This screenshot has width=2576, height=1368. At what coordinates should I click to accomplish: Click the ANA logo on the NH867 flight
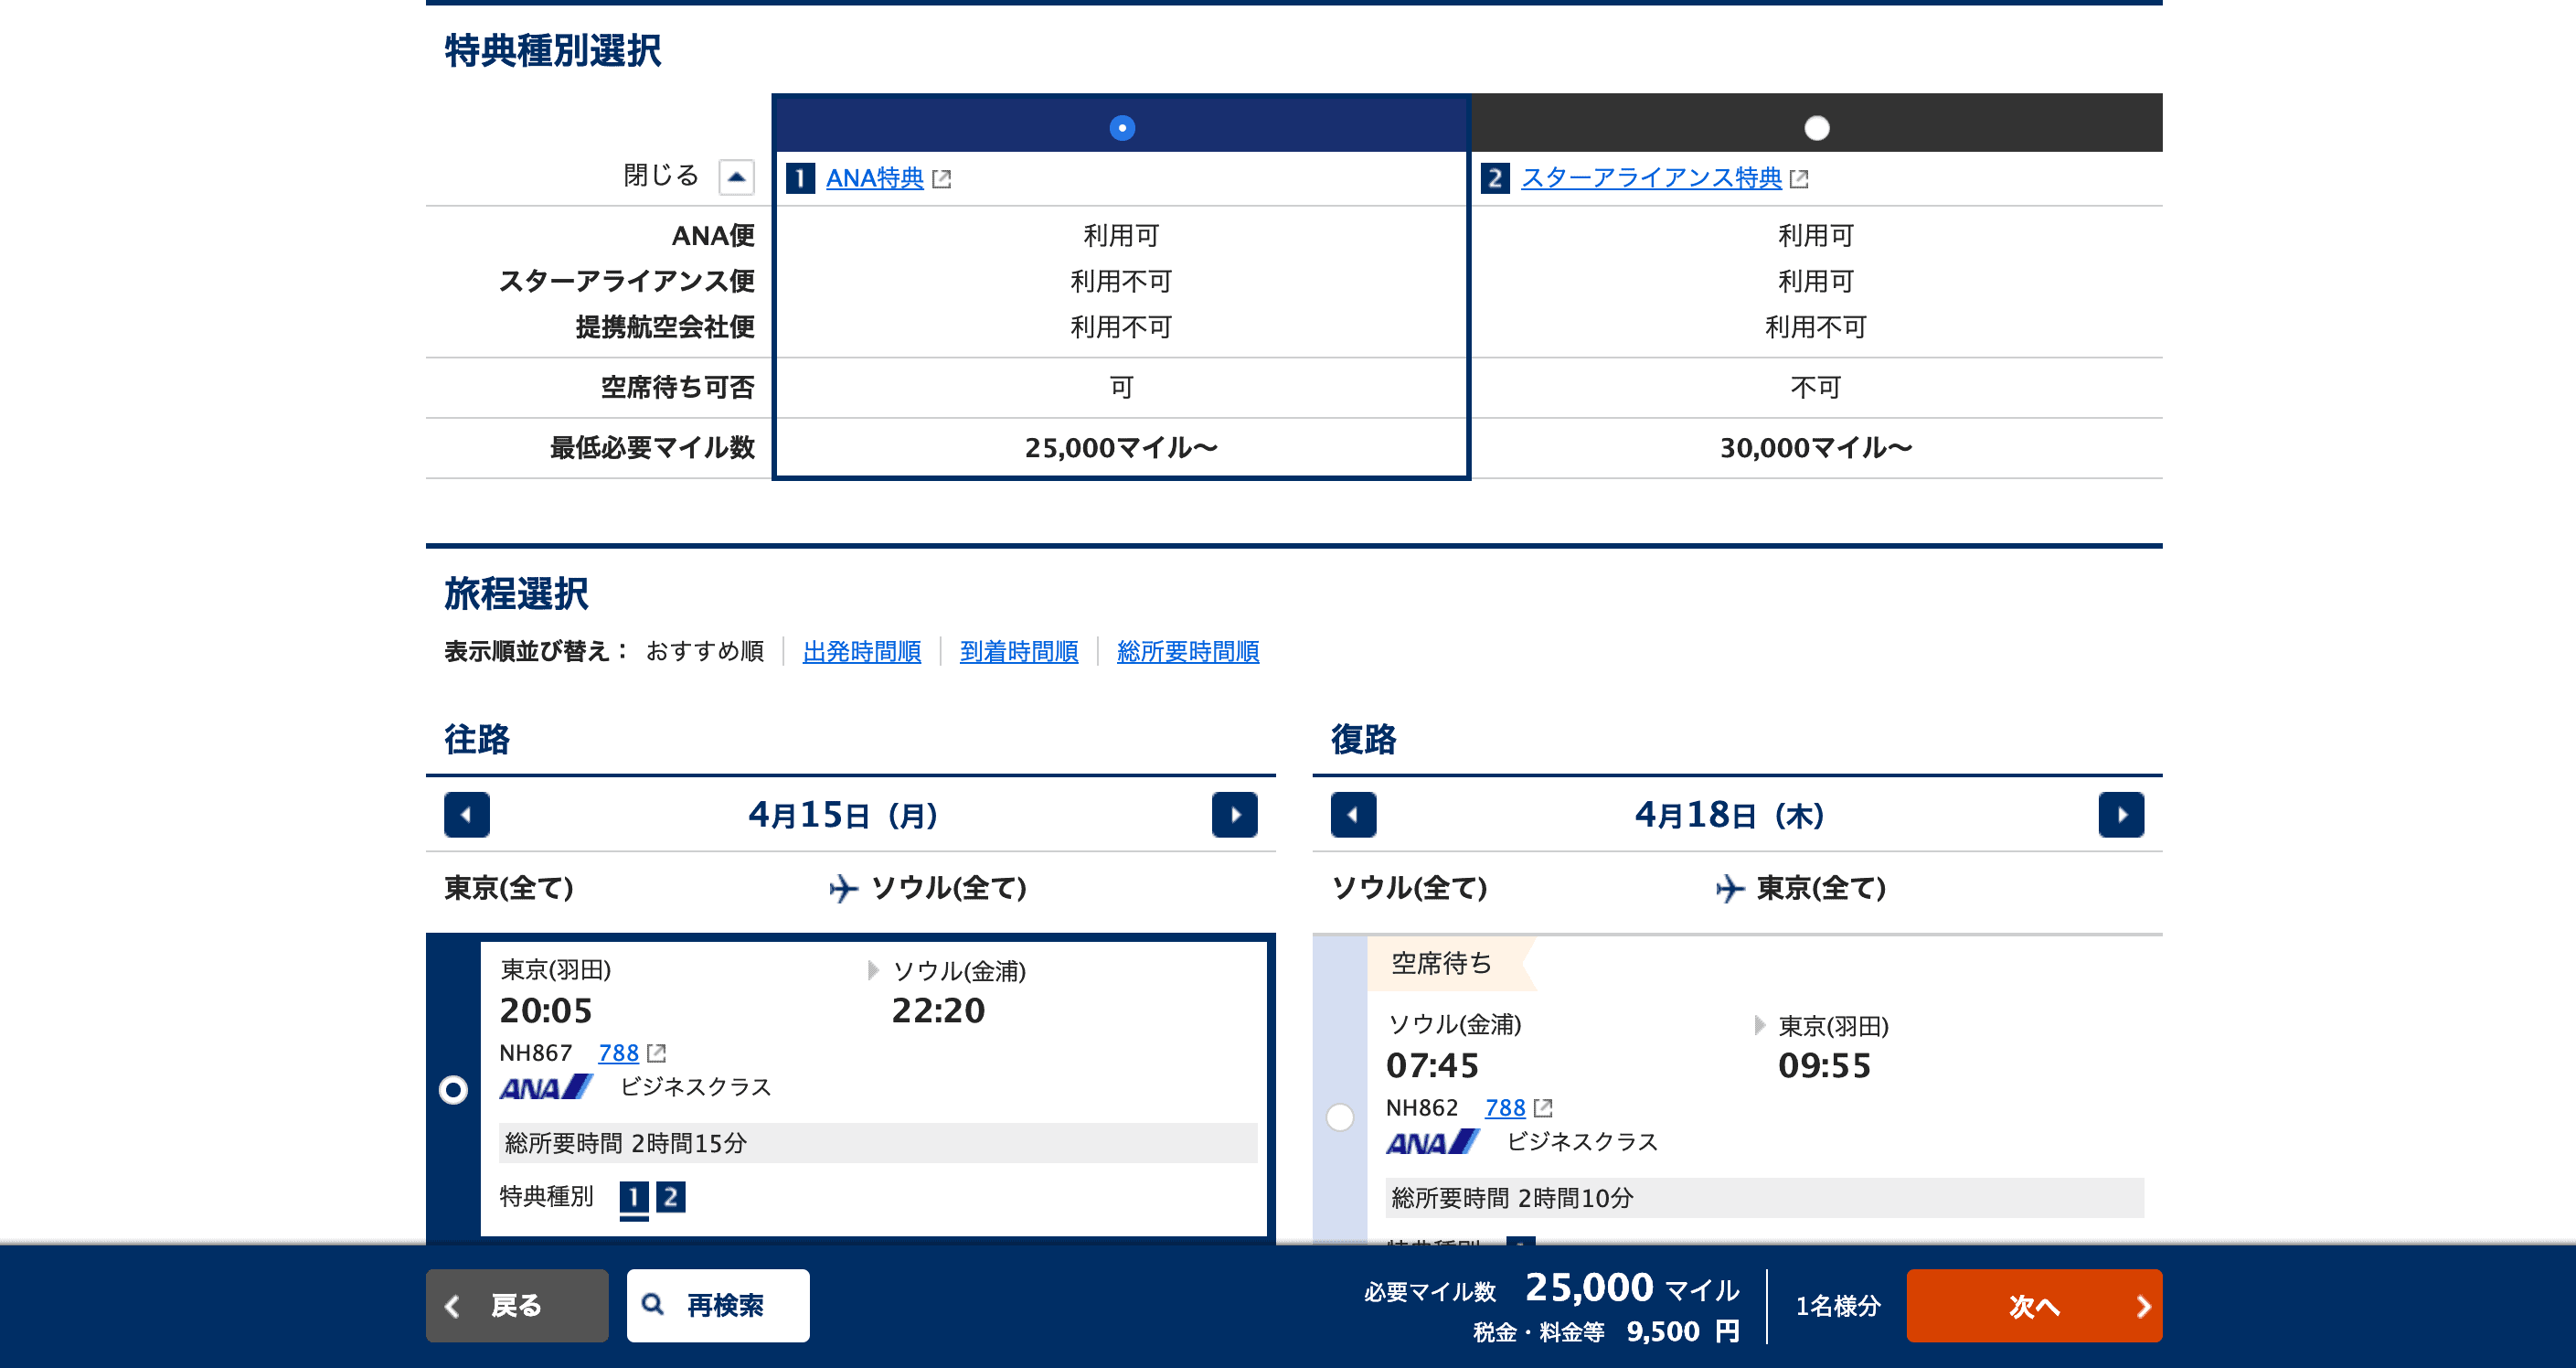click(x=544, y=1089)
